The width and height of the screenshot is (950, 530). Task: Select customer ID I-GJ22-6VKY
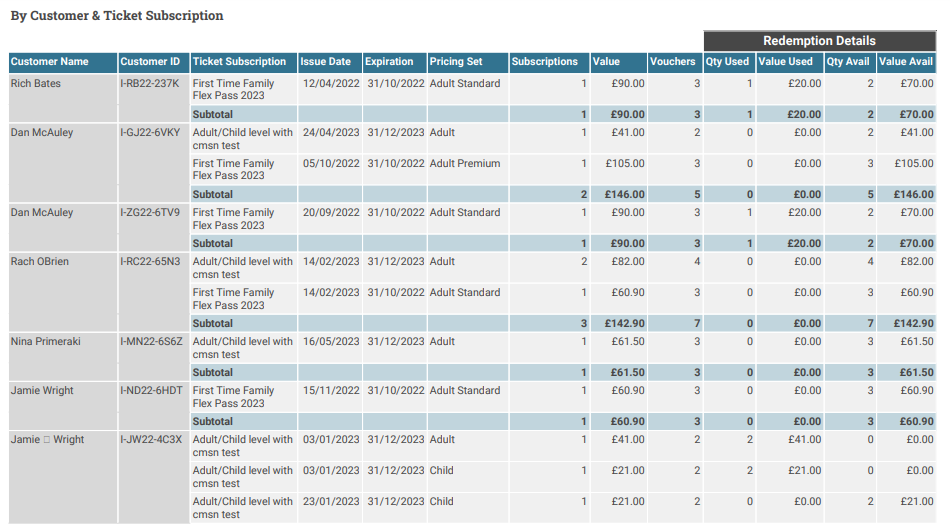(x=150, y=133)
